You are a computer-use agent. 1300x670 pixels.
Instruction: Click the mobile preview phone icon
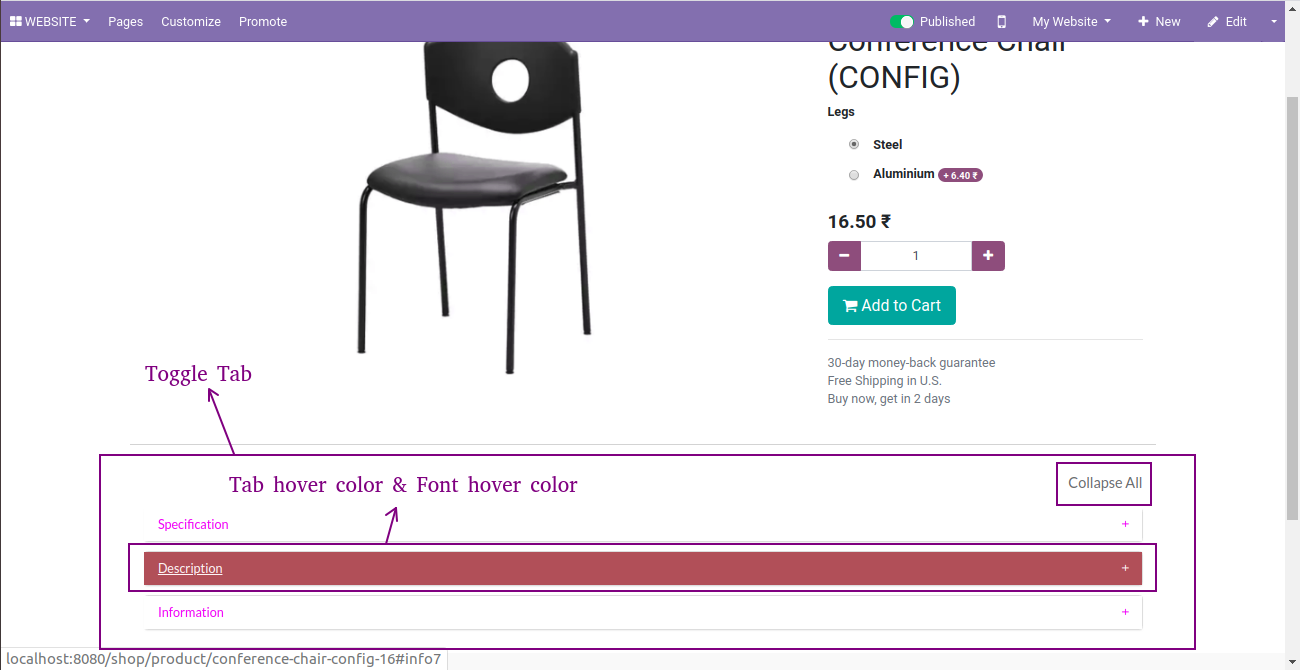(1001, 21)
